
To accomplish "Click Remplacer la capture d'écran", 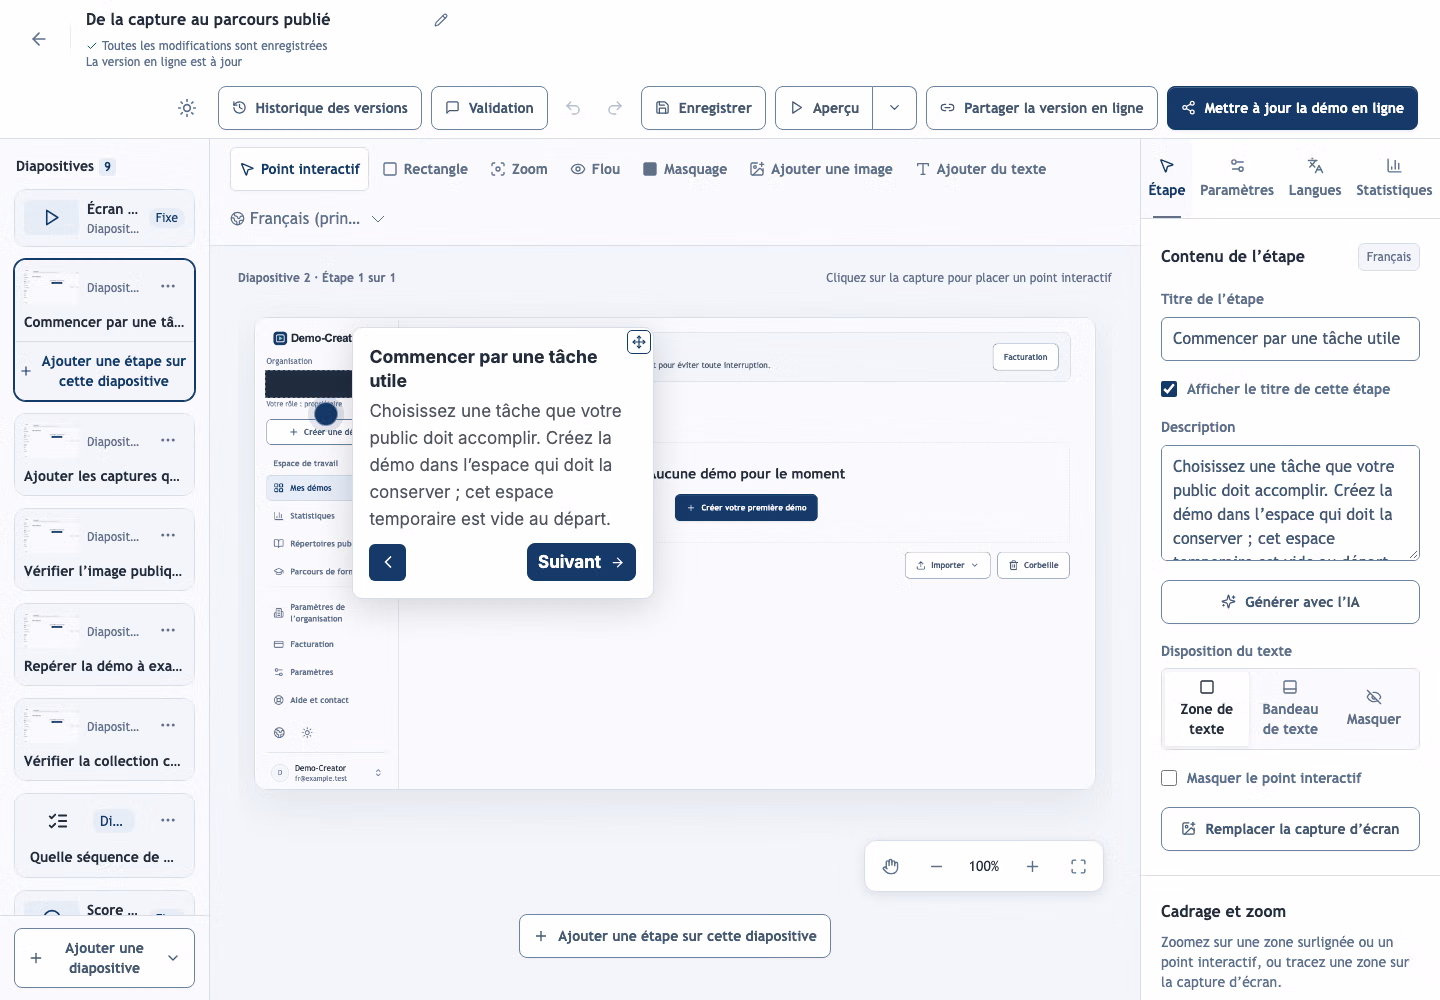I will point(1290,829).
